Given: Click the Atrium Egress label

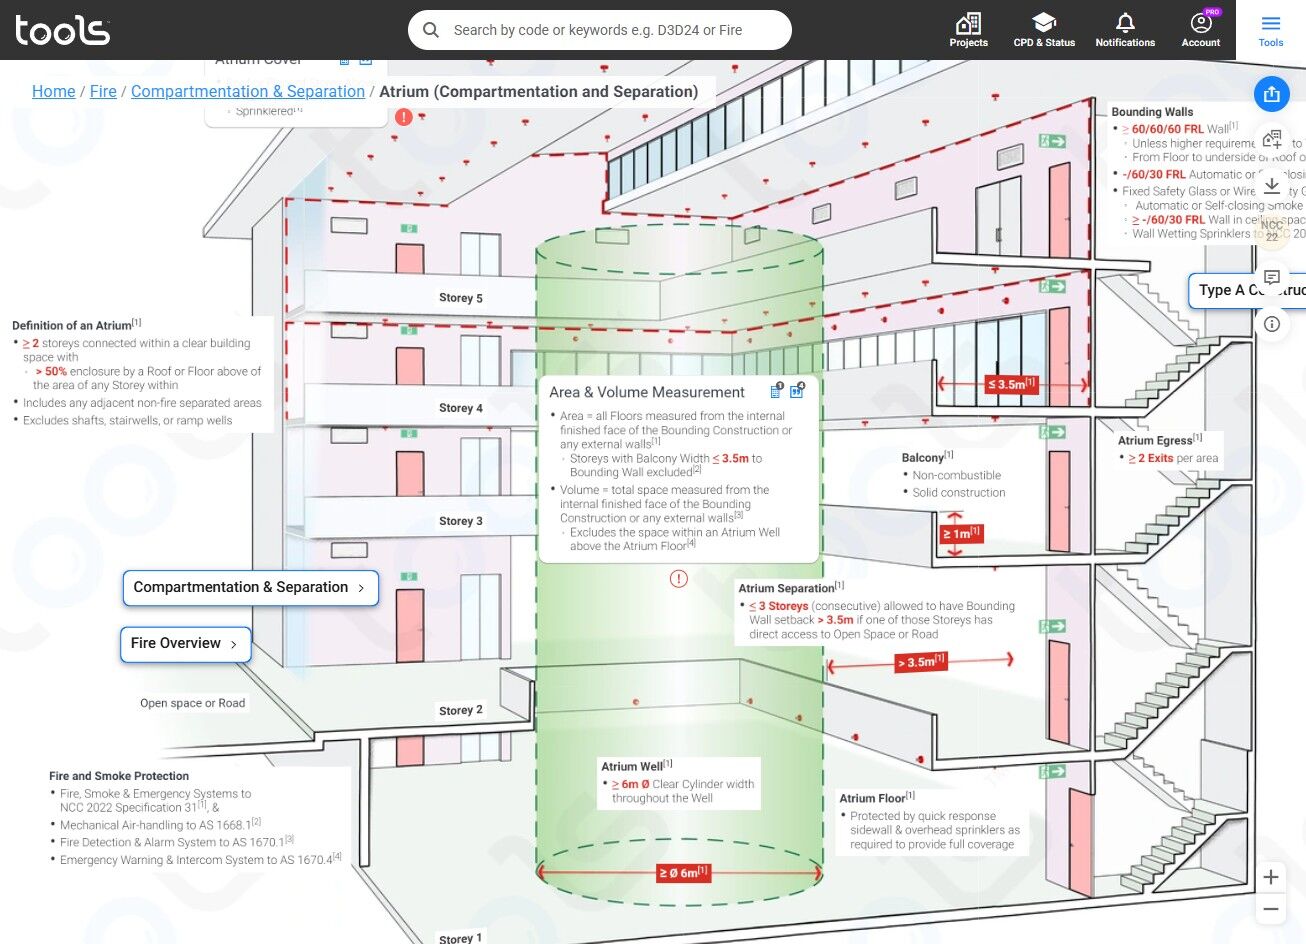Looking at the screenshot, I should [1160, 440].
